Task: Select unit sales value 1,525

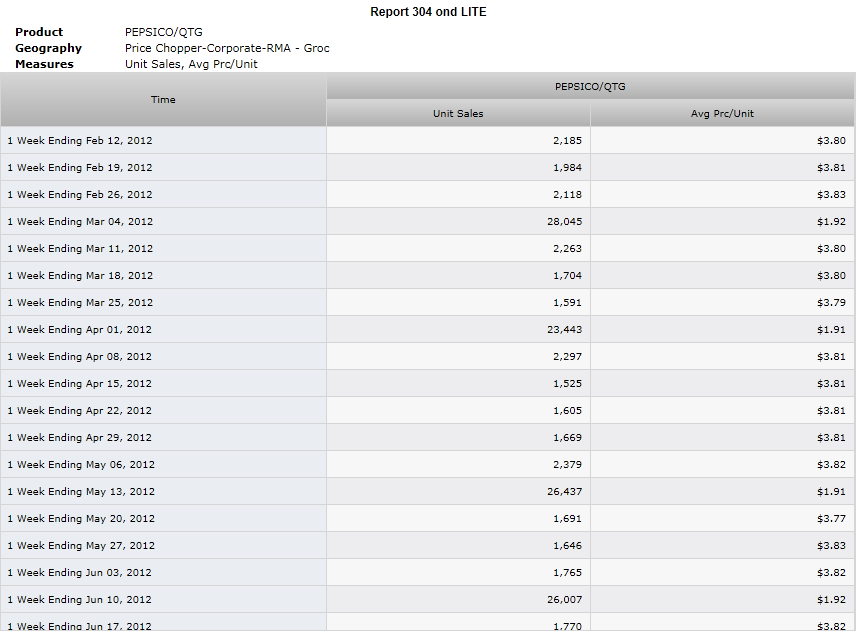Action: [567, 384]
